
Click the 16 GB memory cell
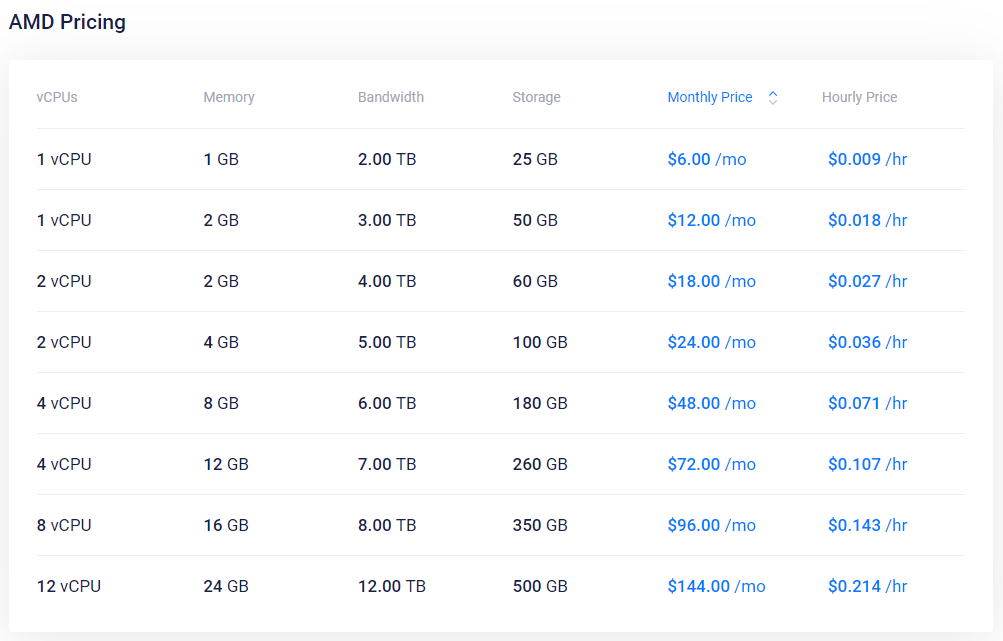226,525
